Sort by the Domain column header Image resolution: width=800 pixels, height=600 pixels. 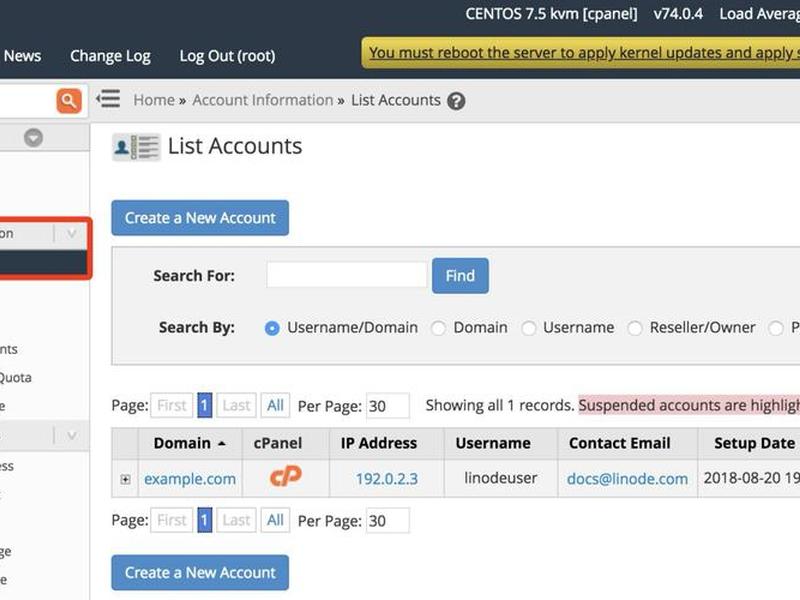point(190,443)
